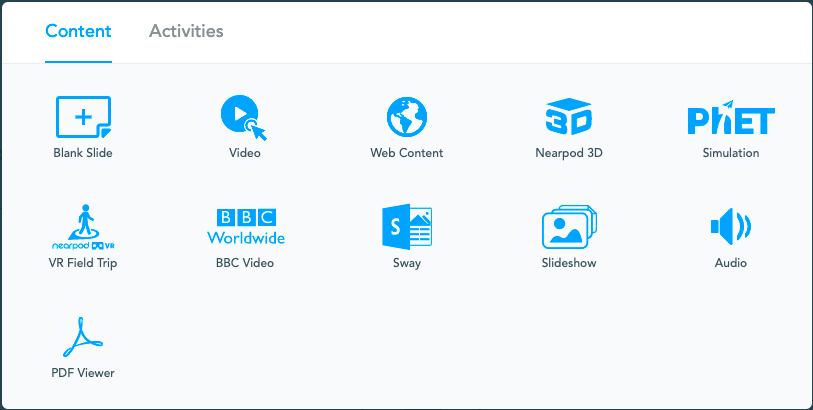The image size is (813, 410).
Task: Click the "Simulation" text label
Action: click(731, 153)
